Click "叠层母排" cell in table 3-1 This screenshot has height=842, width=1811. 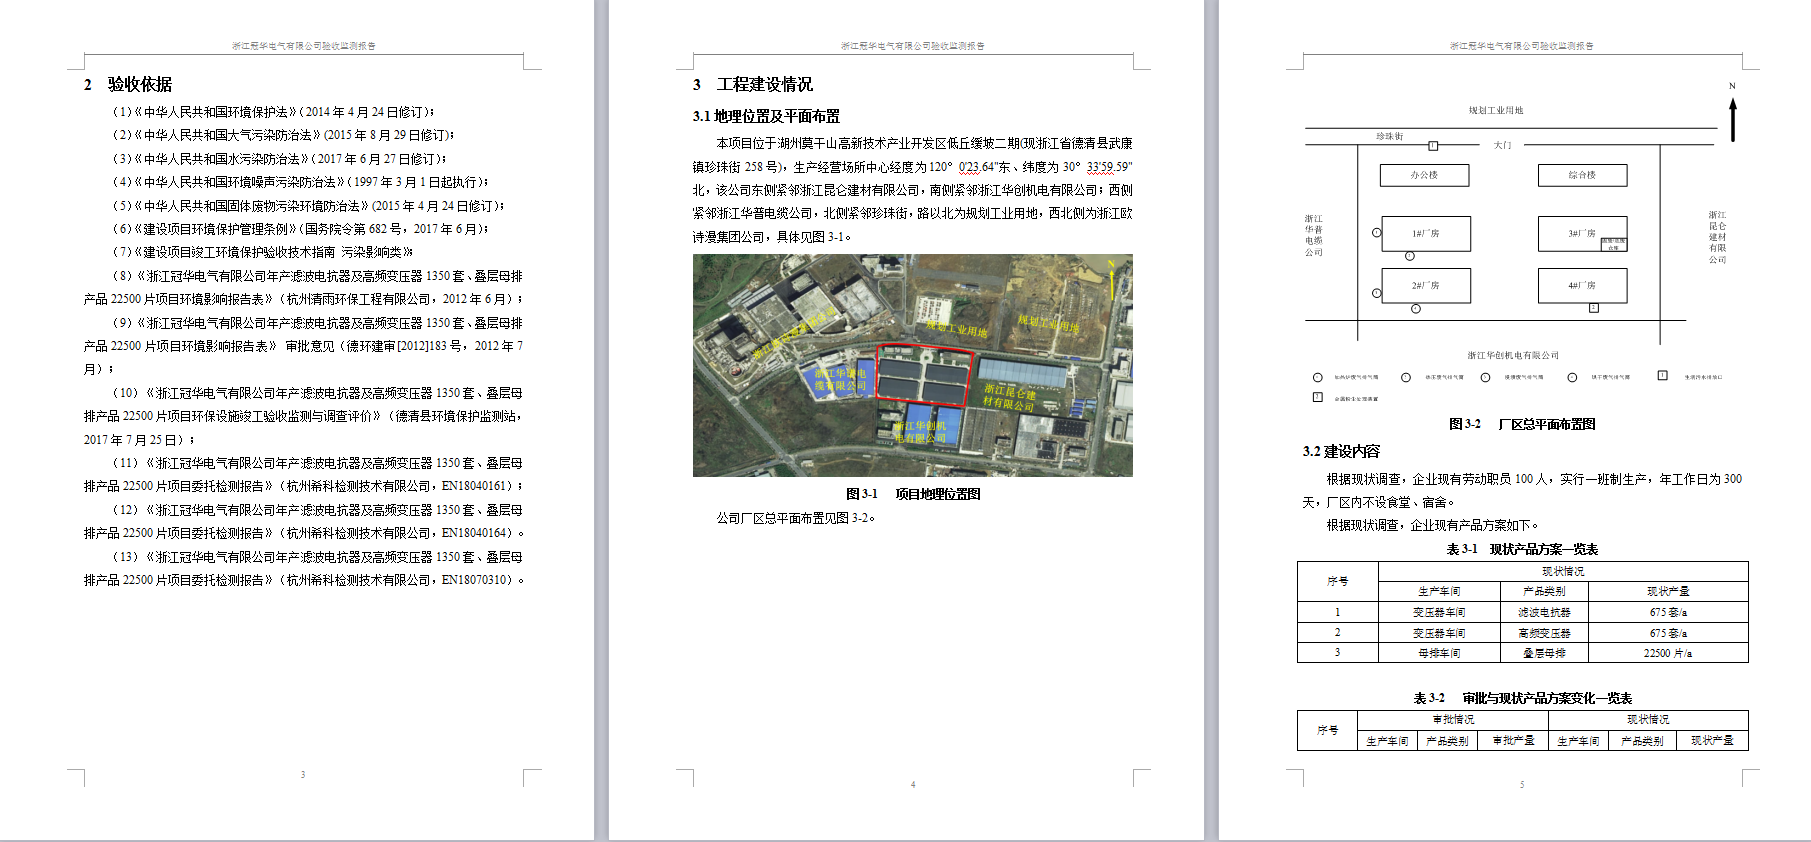click(x=1544, y=653)
